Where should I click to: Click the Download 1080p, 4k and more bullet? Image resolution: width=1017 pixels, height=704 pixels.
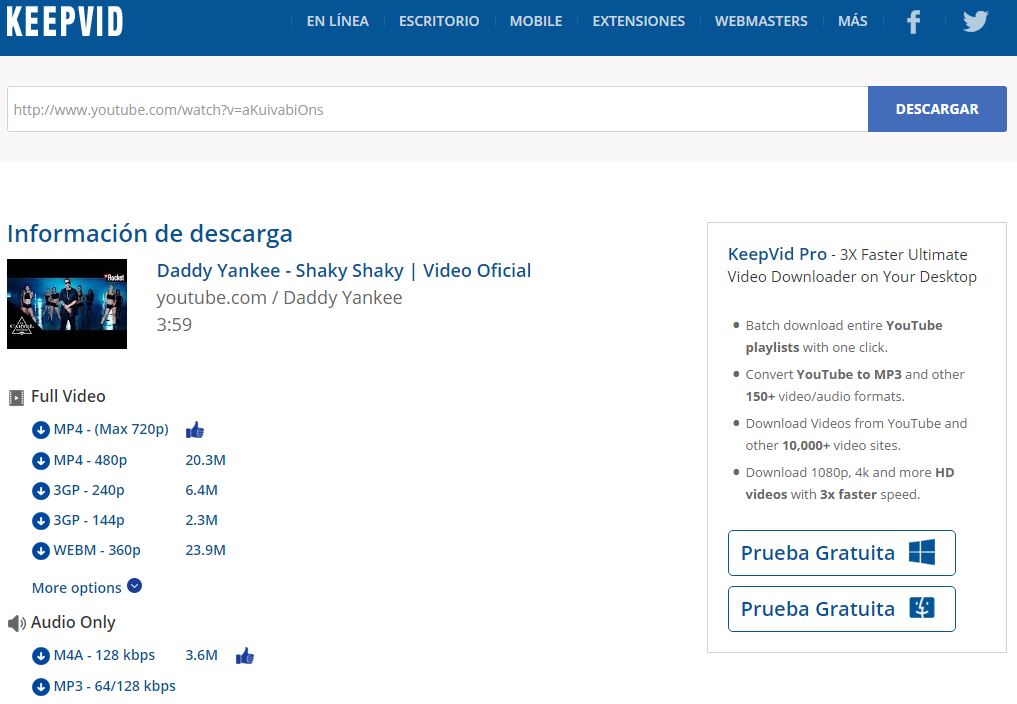click(850, 483)
